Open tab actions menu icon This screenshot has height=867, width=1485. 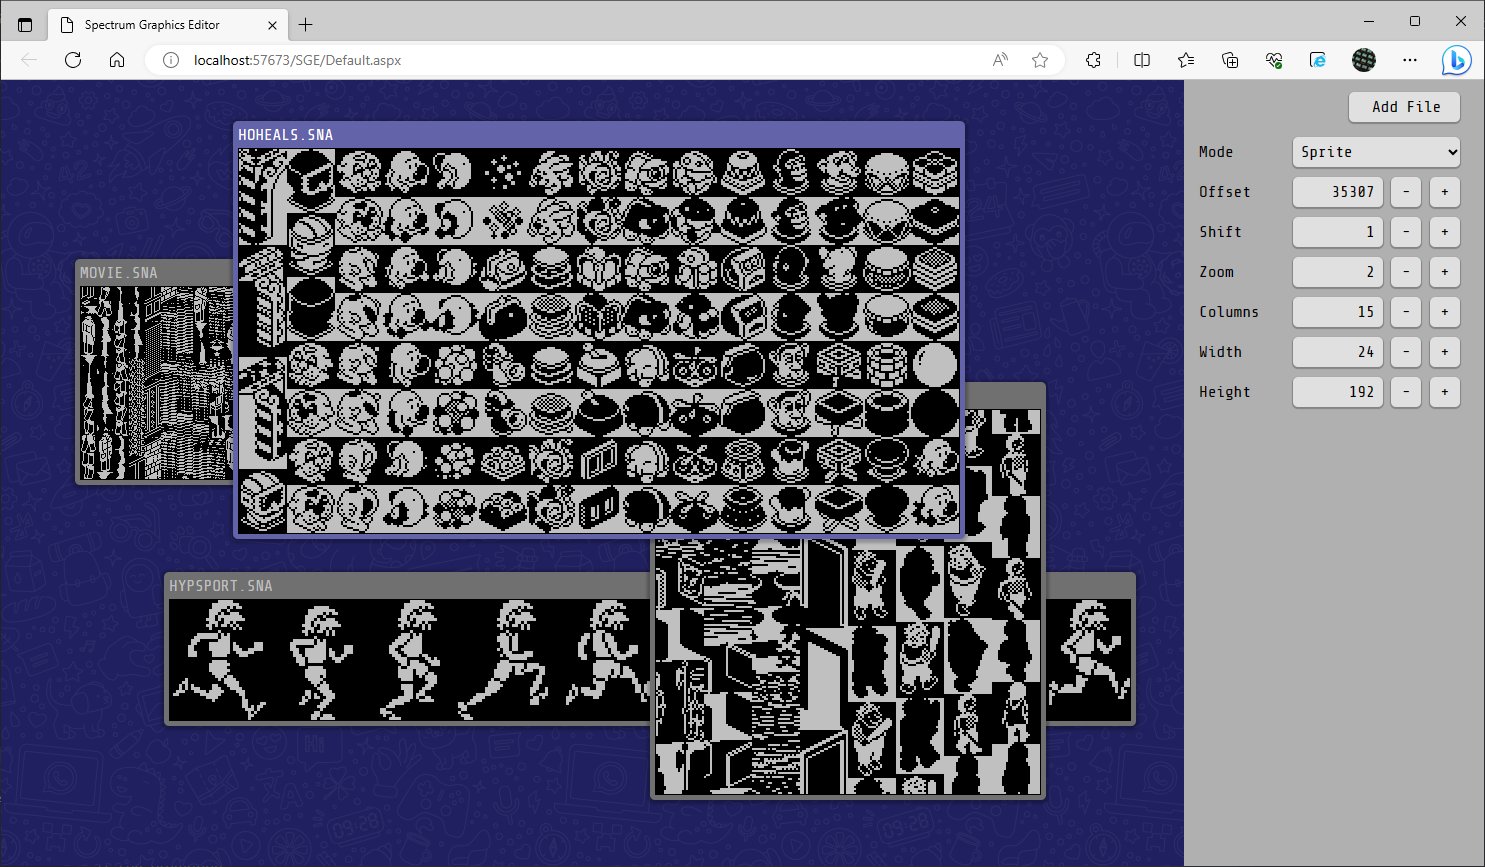coord(25,25)
